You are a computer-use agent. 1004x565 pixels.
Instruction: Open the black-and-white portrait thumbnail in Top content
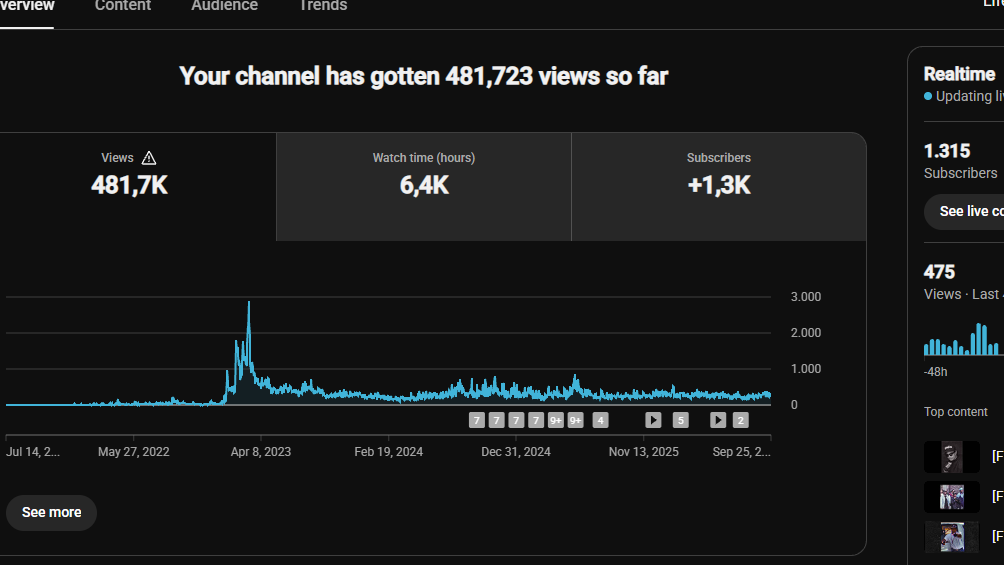point(951,457)
